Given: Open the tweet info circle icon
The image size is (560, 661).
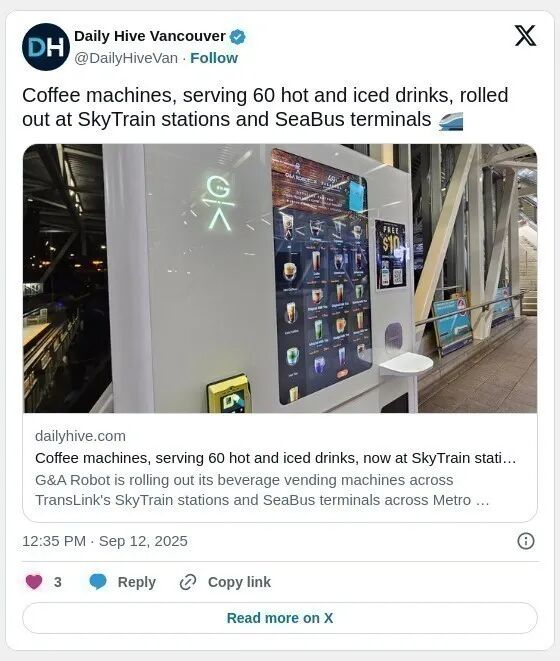Looking at the screenshot, I should pos(525,541).
